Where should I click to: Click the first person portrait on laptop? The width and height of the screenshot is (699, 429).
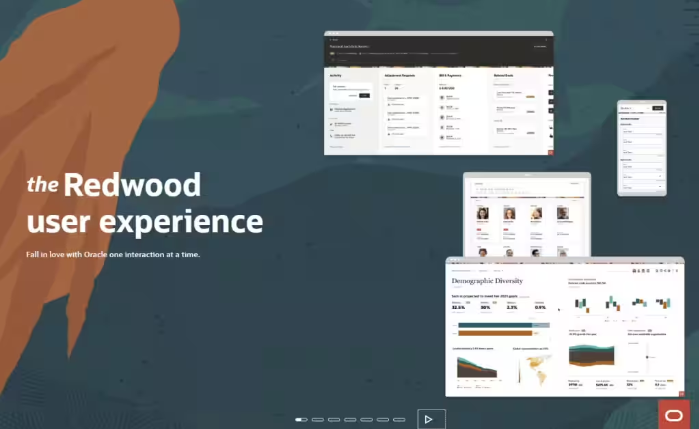coord(482,214)
